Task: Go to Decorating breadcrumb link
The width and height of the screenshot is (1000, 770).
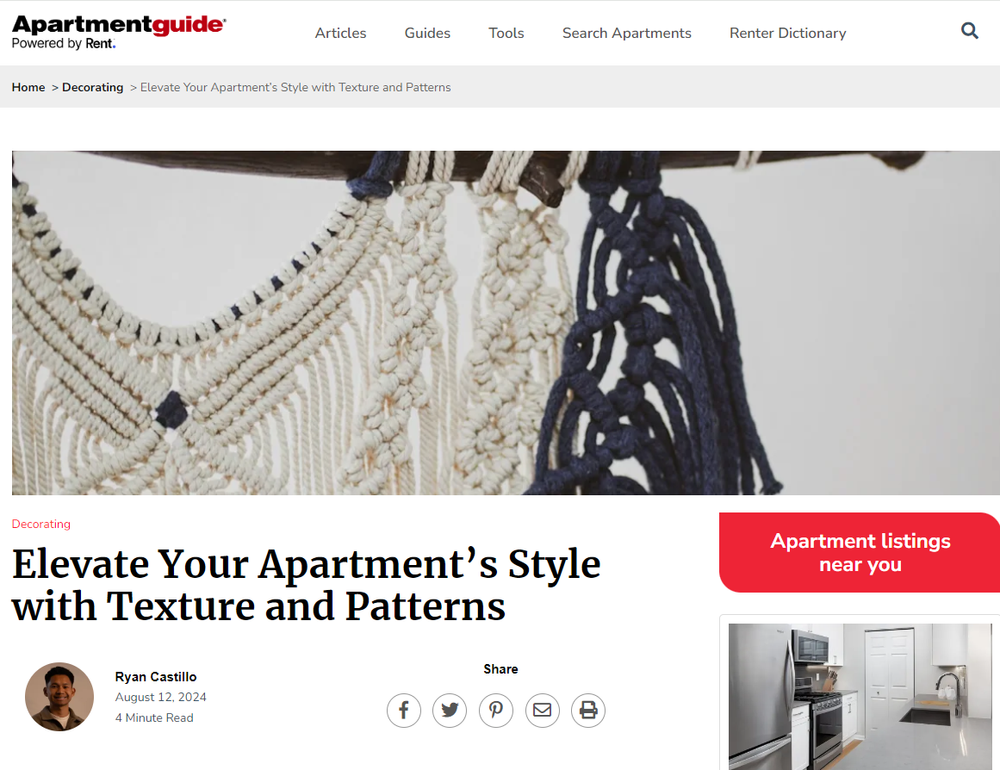Action: coord(92,87)
